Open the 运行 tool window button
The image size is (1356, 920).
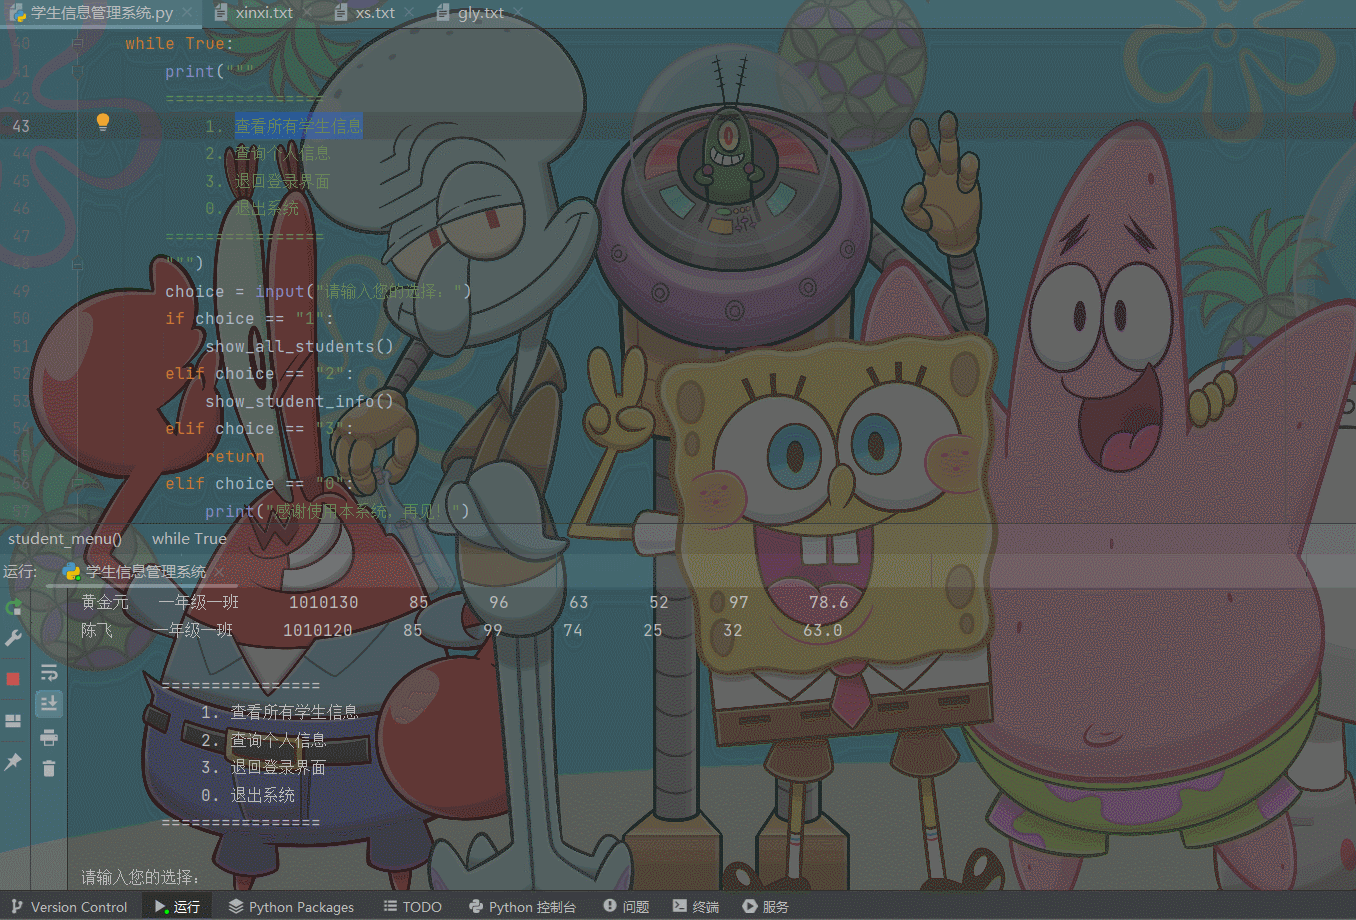177,907
